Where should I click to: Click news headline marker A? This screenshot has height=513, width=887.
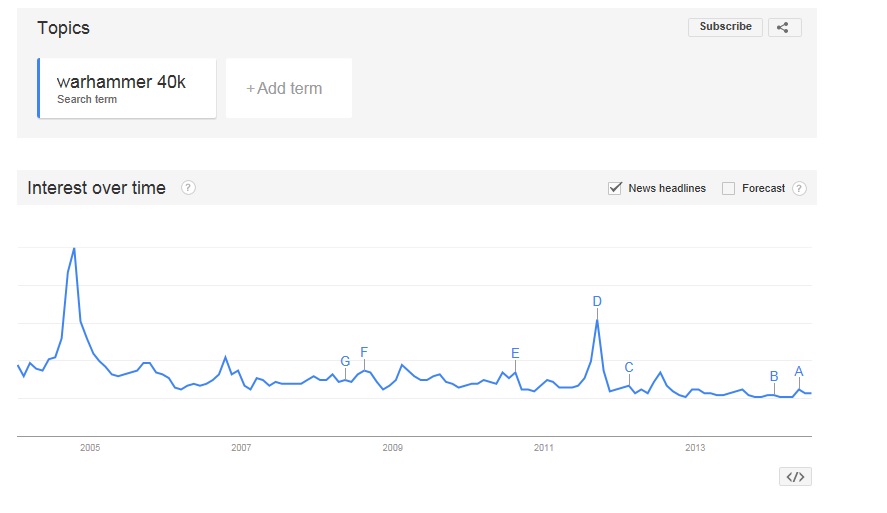pos(799,372)
